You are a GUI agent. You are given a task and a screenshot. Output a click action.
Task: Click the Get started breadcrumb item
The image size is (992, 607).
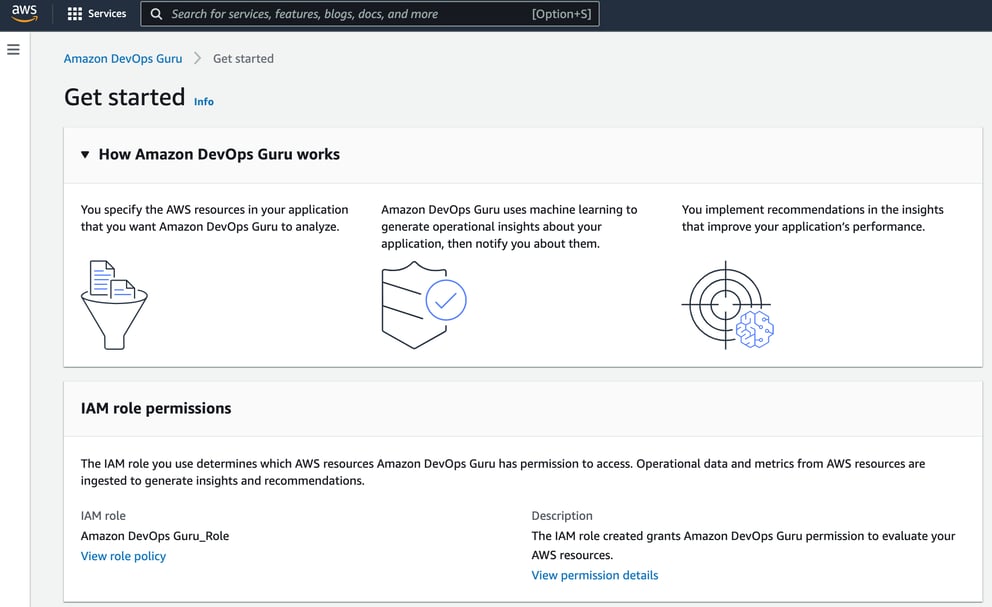coord(243,58)
